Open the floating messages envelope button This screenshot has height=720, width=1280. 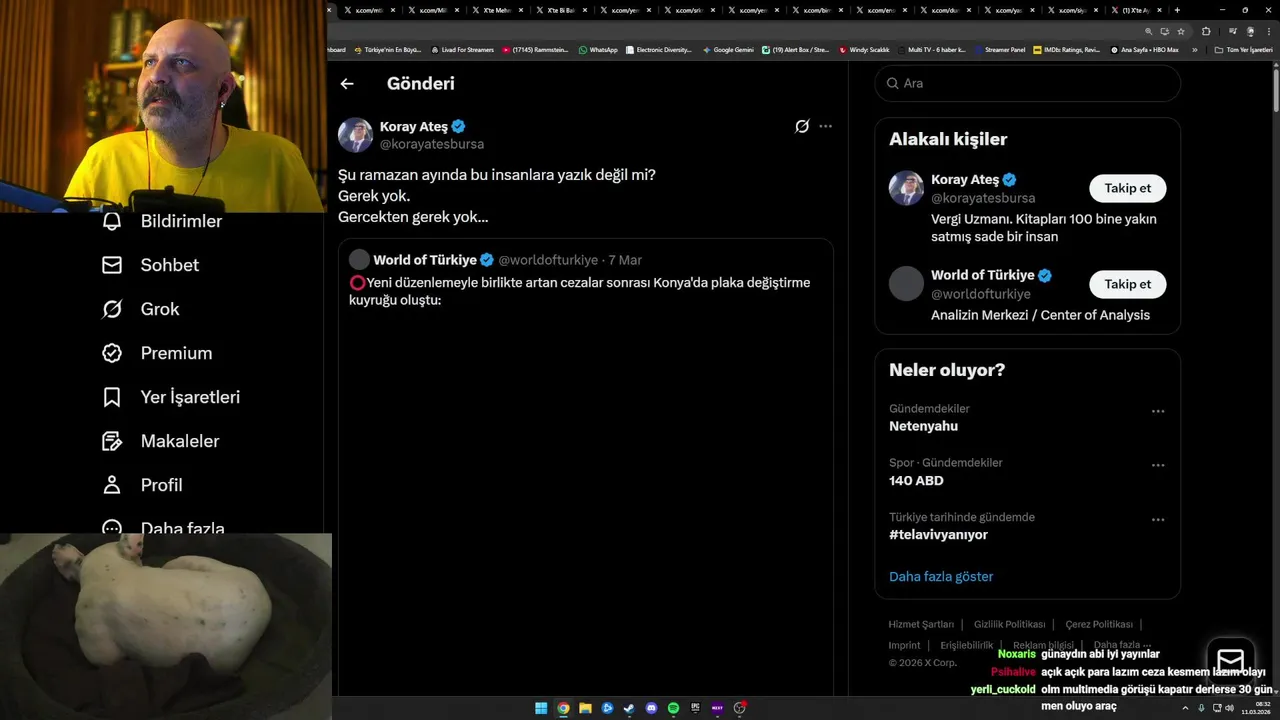point(1230,661)
